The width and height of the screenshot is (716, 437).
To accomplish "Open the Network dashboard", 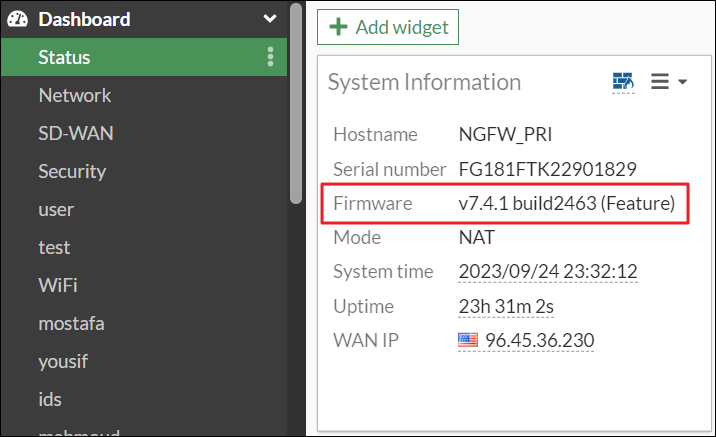I will click(x=74, y=96).
